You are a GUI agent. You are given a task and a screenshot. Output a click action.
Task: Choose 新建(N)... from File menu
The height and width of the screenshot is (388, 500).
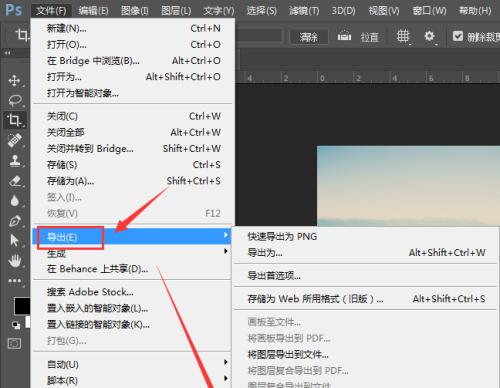(x=133, y=29)
